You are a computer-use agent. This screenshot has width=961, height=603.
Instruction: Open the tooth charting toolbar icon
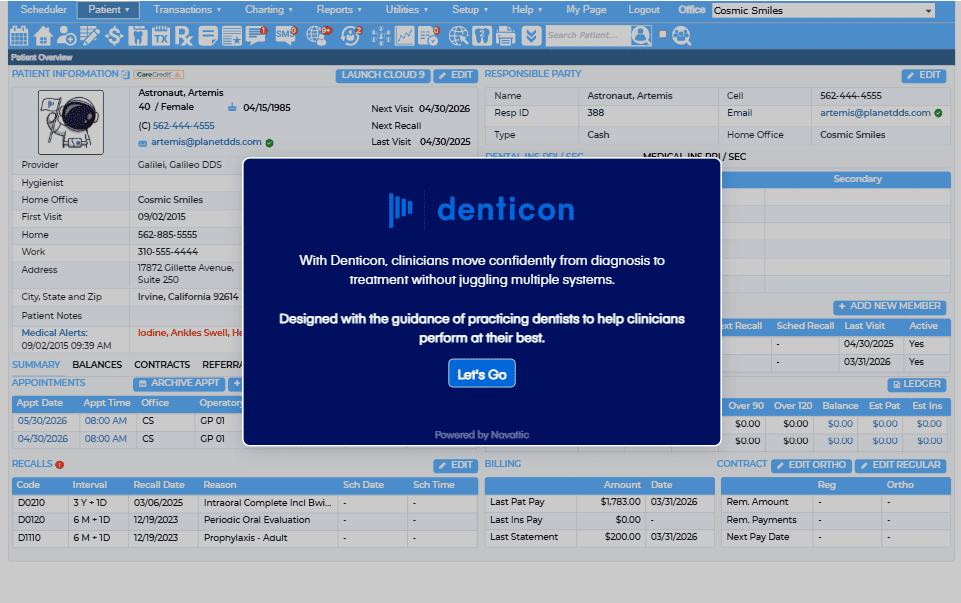point(138,36)
